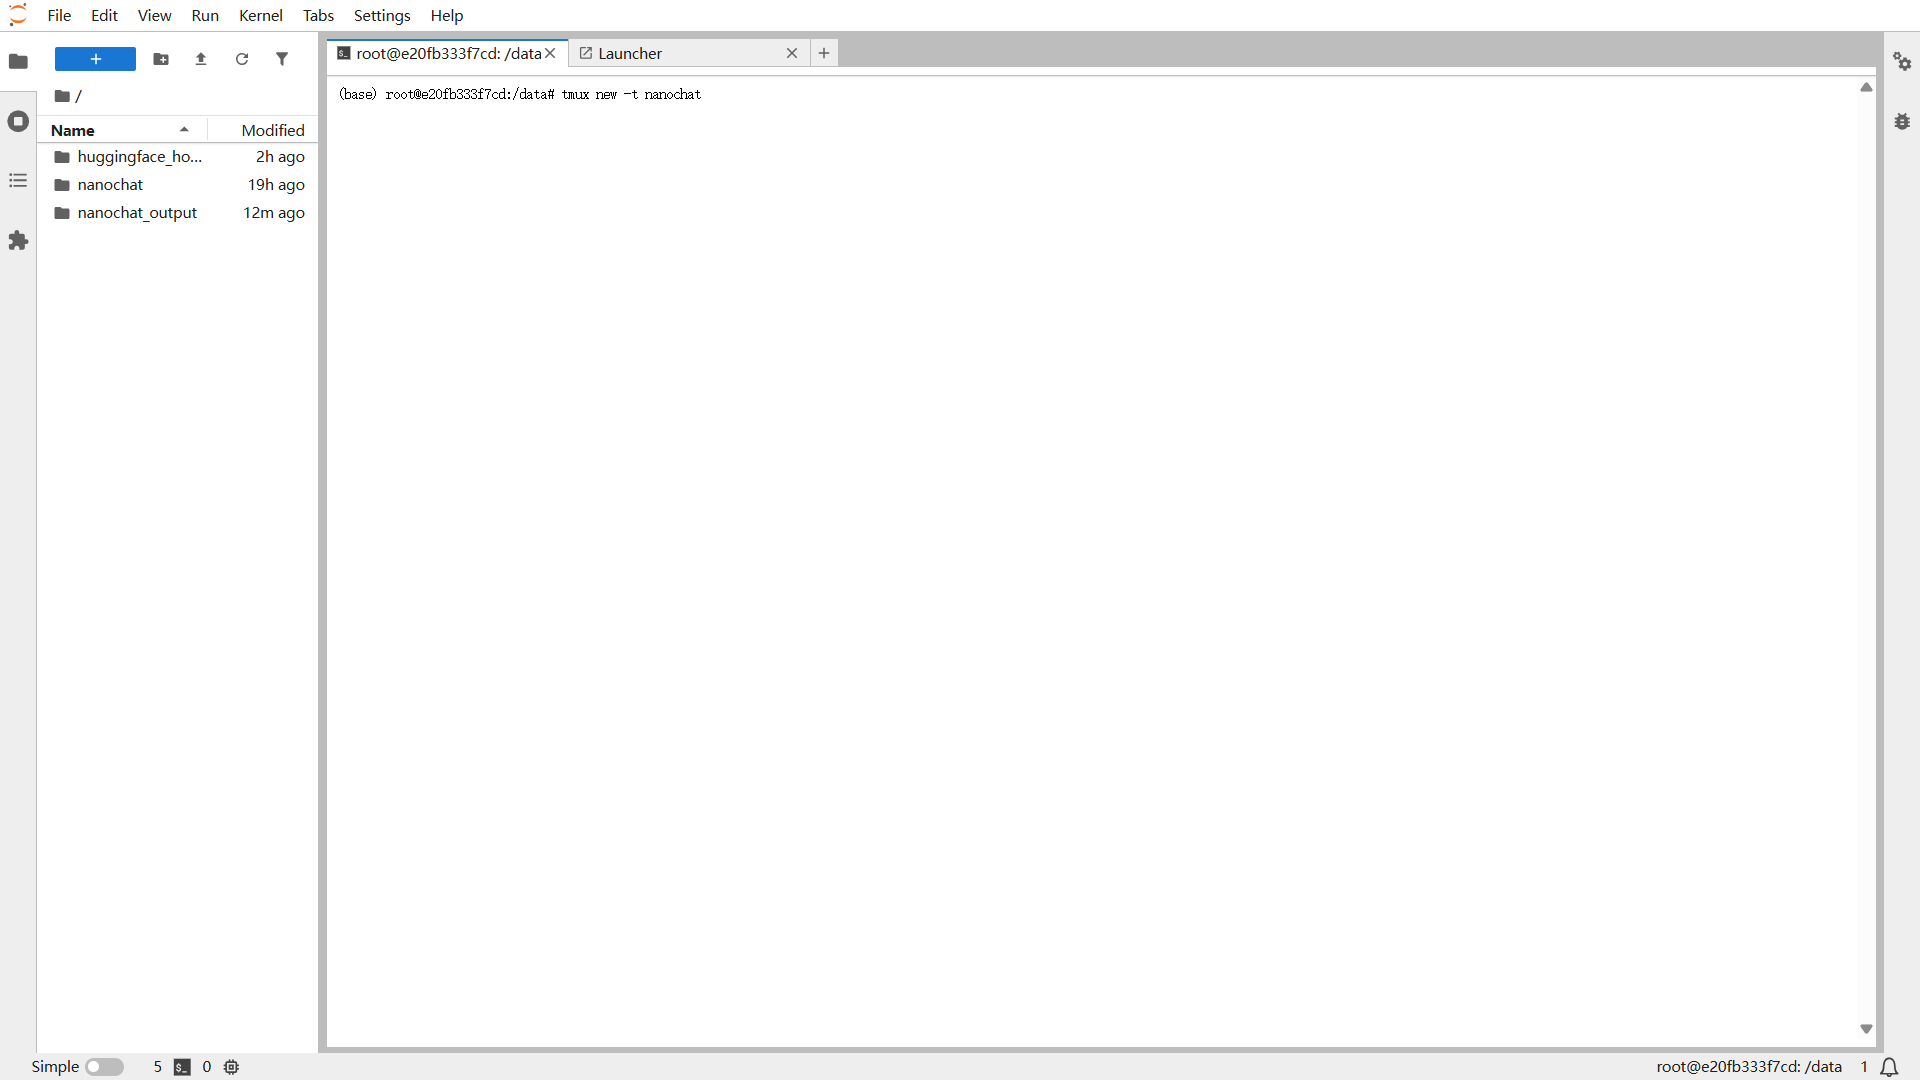Open the Edit menu
1920x1080 pixels.
(x=104, y=15)
